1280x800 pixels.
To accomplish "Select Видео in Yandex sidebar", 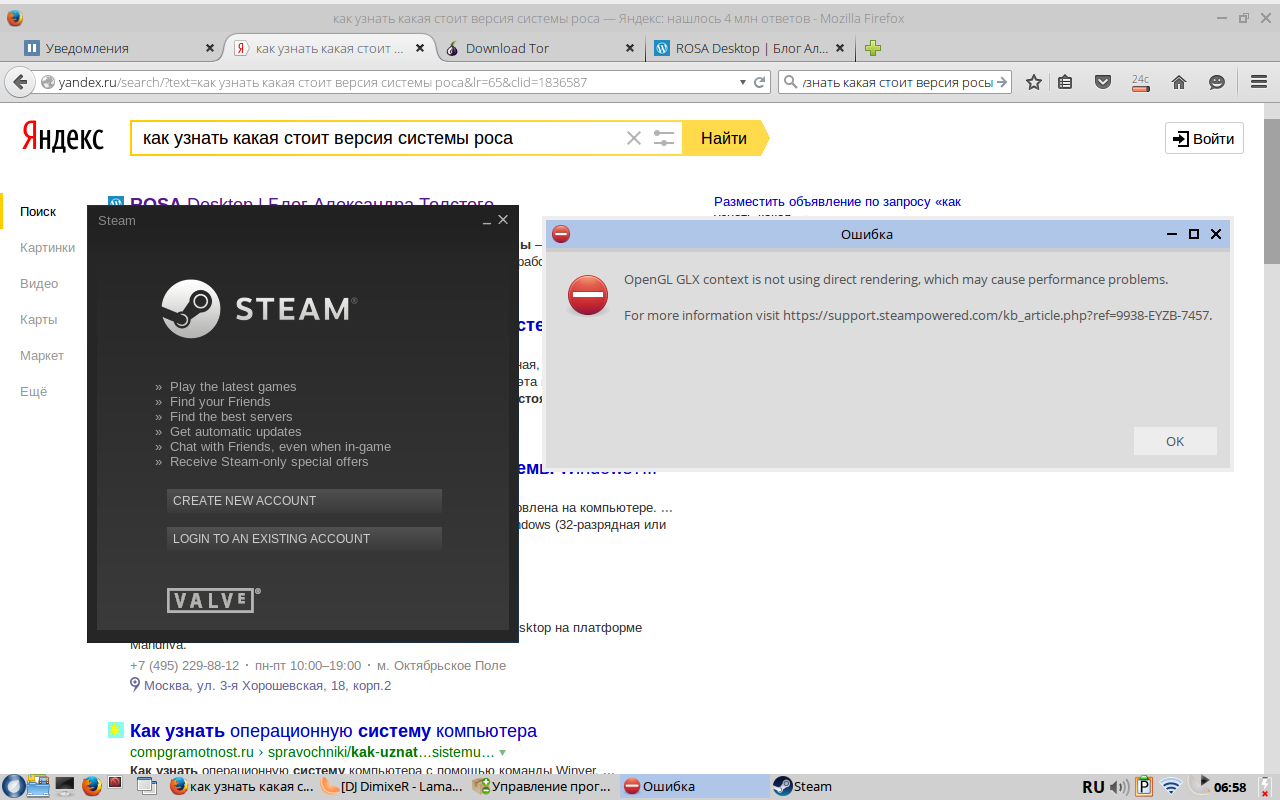I will click(x=39, y=284).
